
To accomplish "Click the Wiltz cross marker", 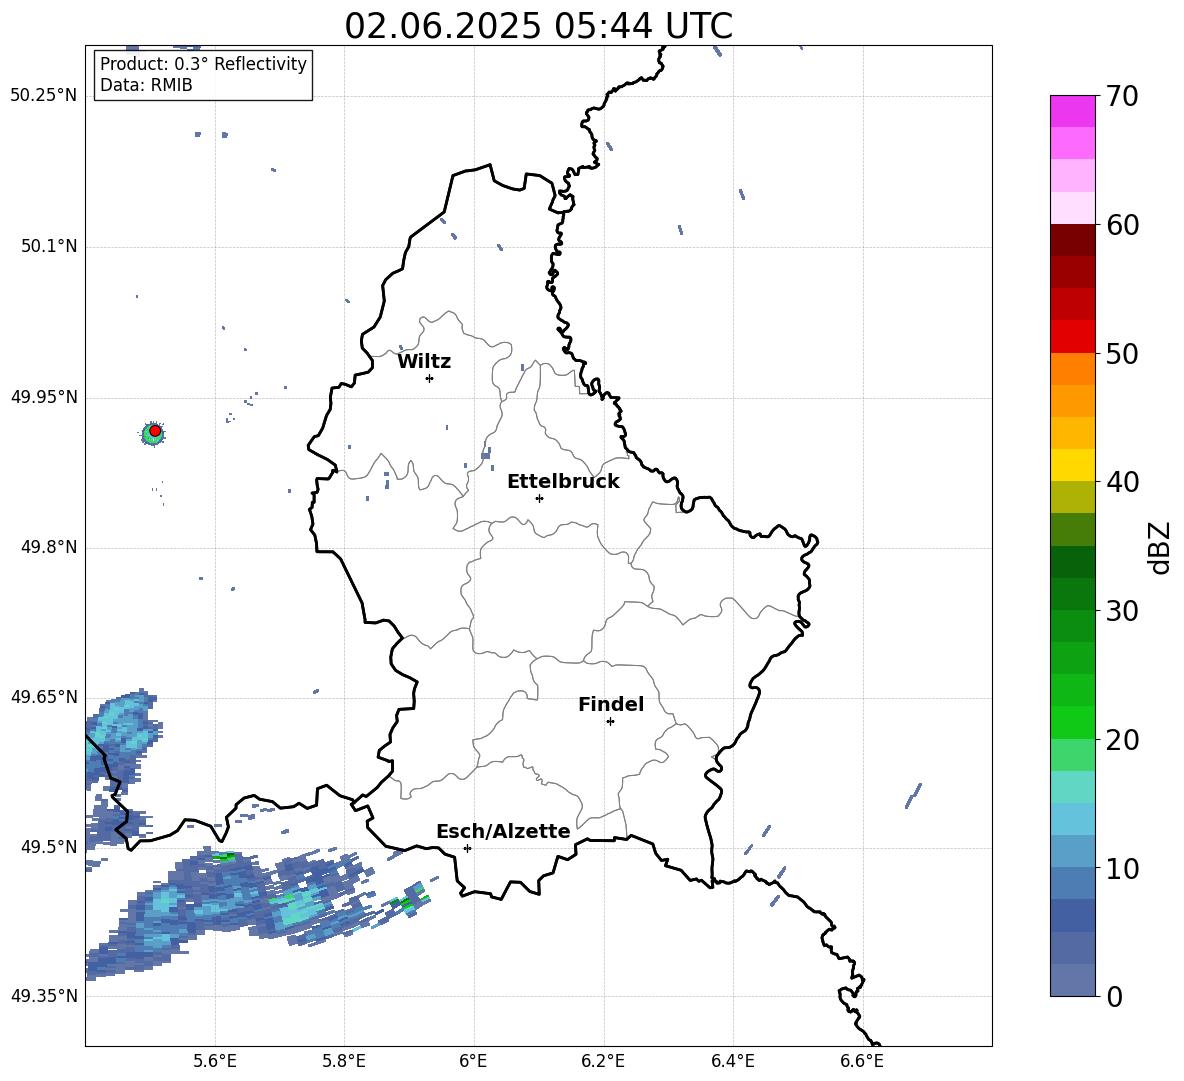I will [429, 378].
